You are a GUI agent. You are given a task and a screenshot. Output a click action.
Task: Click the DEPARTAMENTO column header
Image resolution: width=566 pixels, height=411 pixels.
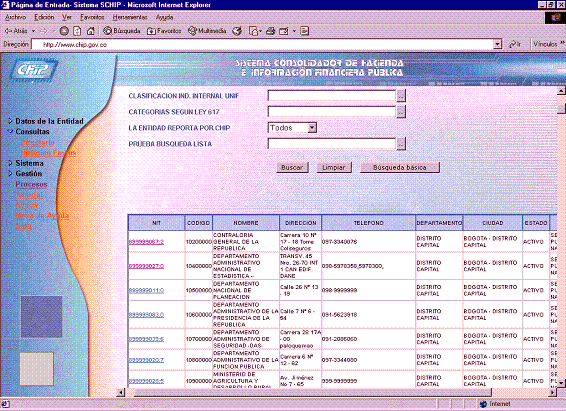[x=439, y=223]
